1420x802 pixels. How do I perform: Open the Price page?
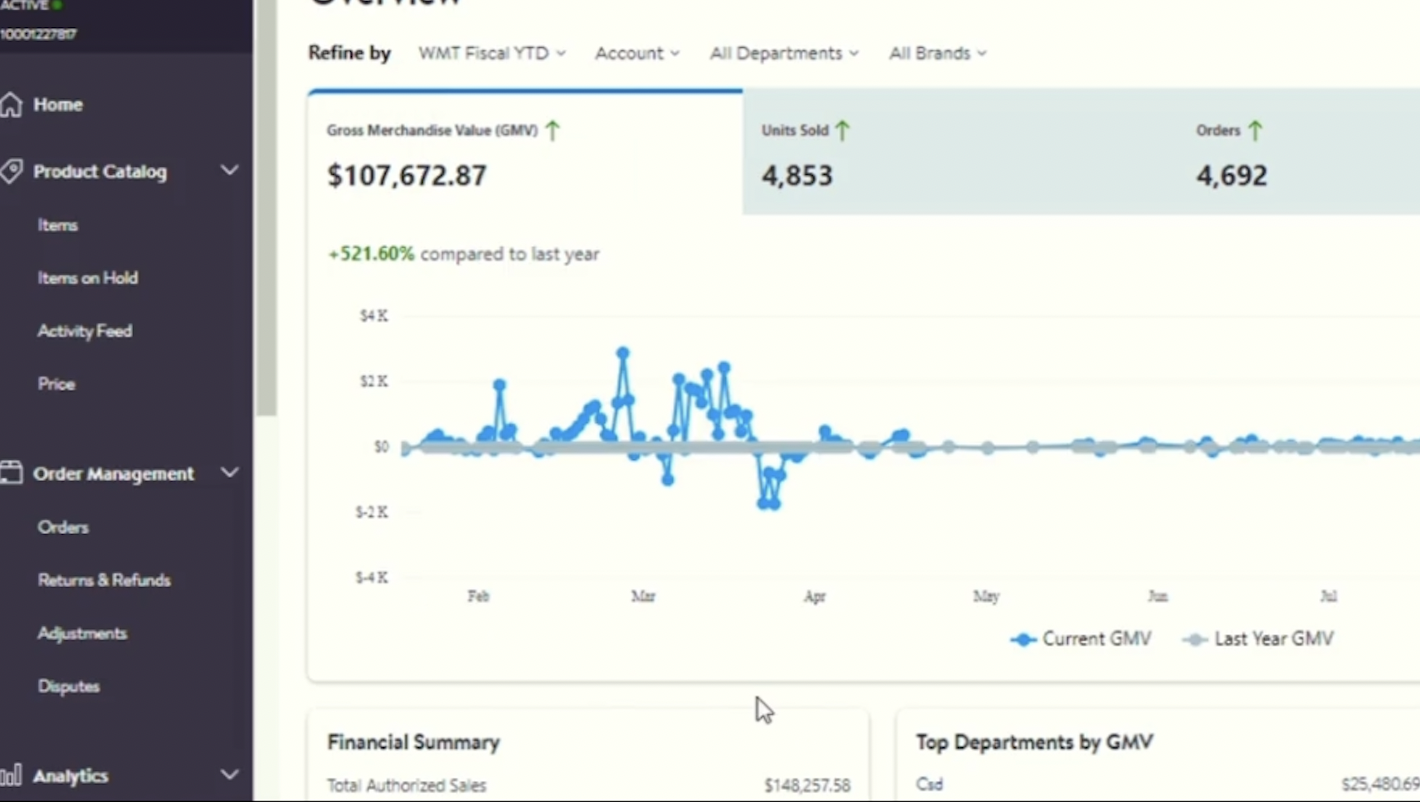56,384
